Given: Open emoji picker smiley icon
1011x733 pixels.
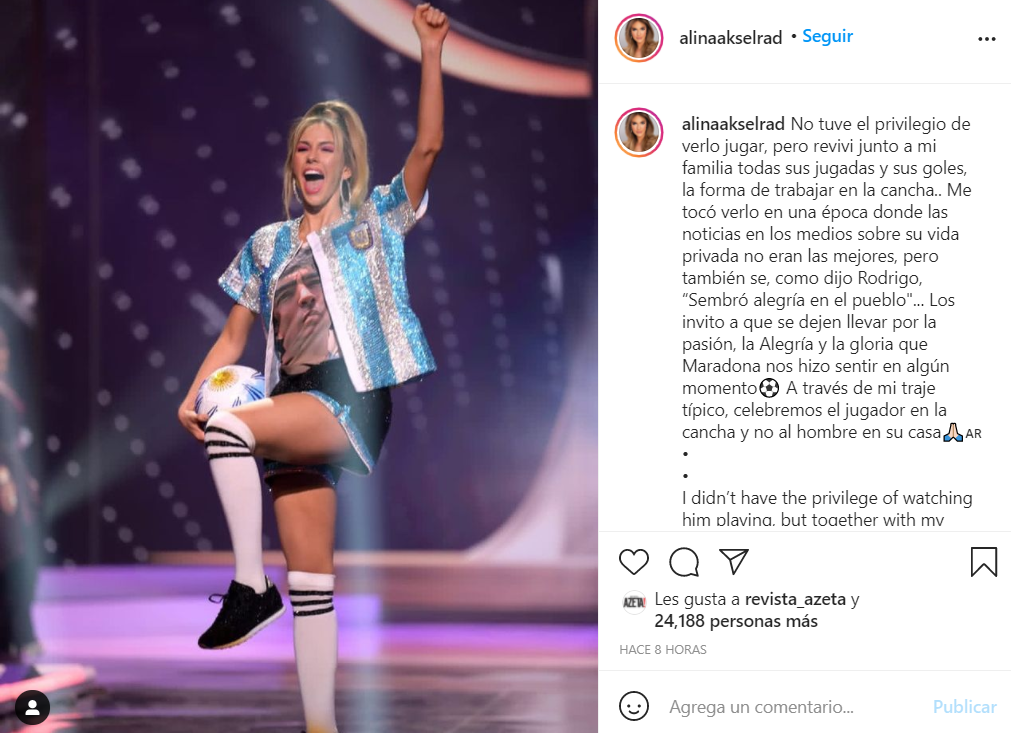Looking at the screenshot, I should pyautogui.click(x=633, y=707).
